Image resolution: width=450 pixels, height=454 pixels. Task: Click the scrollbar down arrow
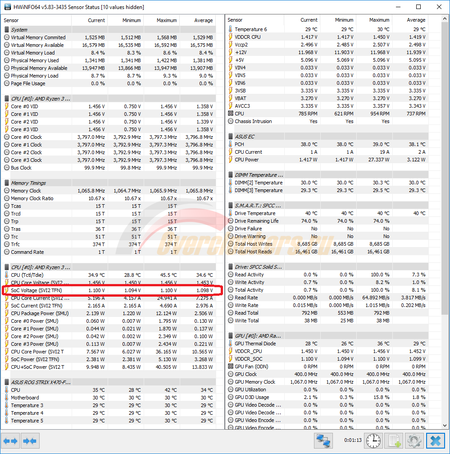coord(445,425)
